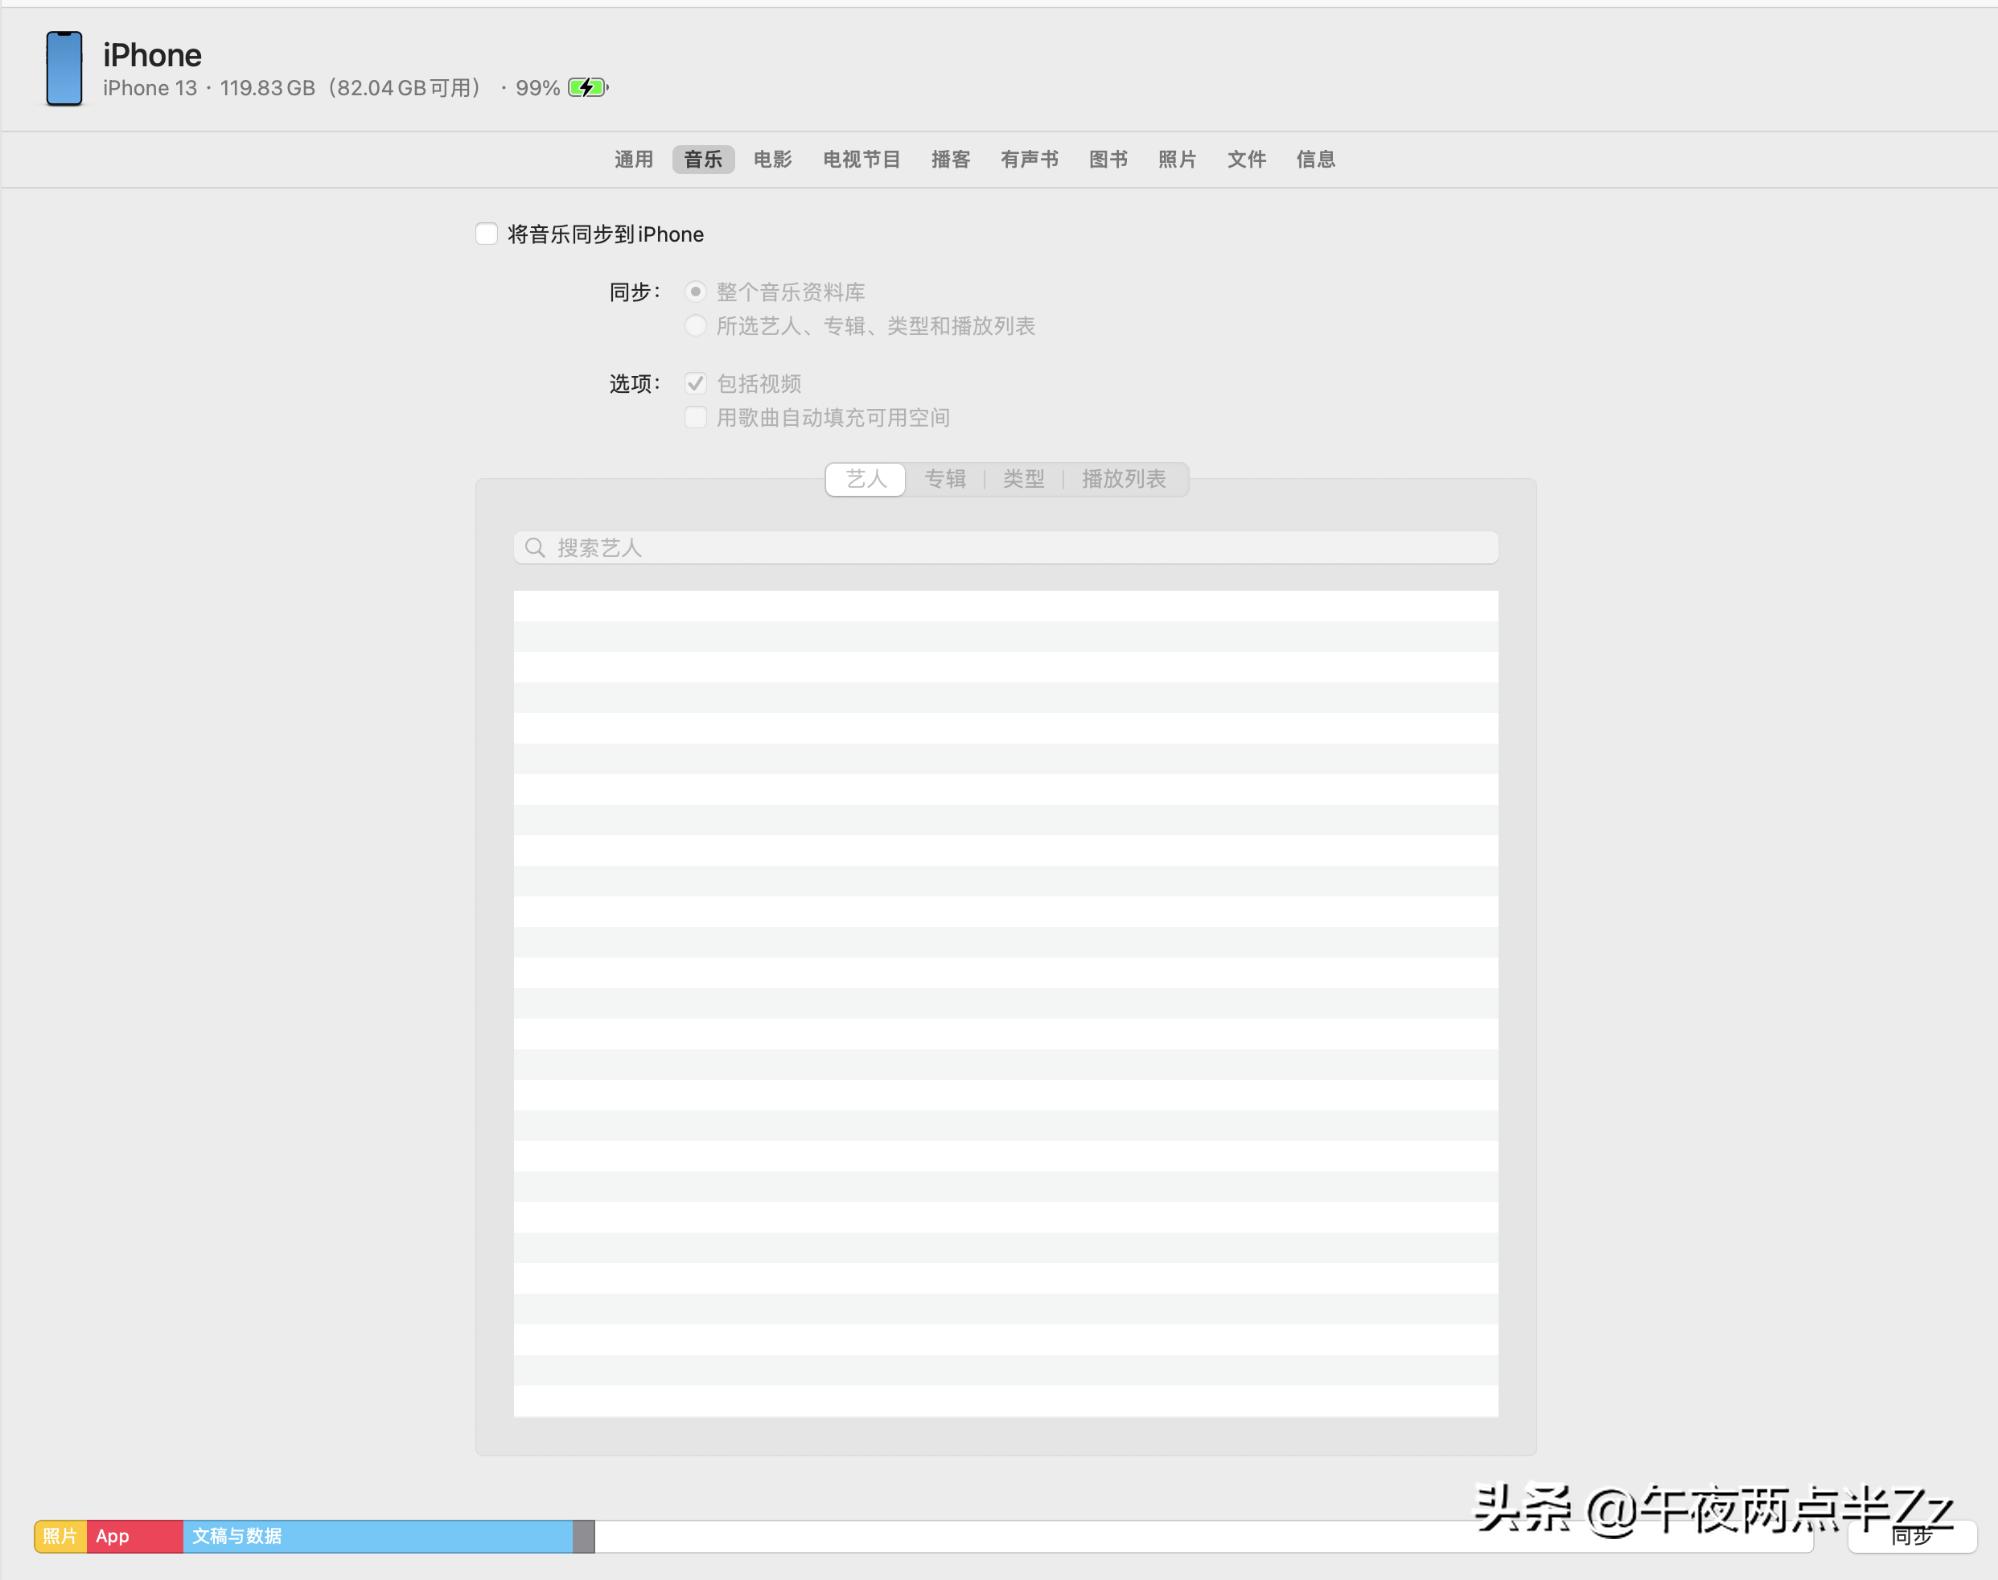
Task: Choose 所选艺人、专辑、类型和播放列表 option
Action: tap(696, 326)
